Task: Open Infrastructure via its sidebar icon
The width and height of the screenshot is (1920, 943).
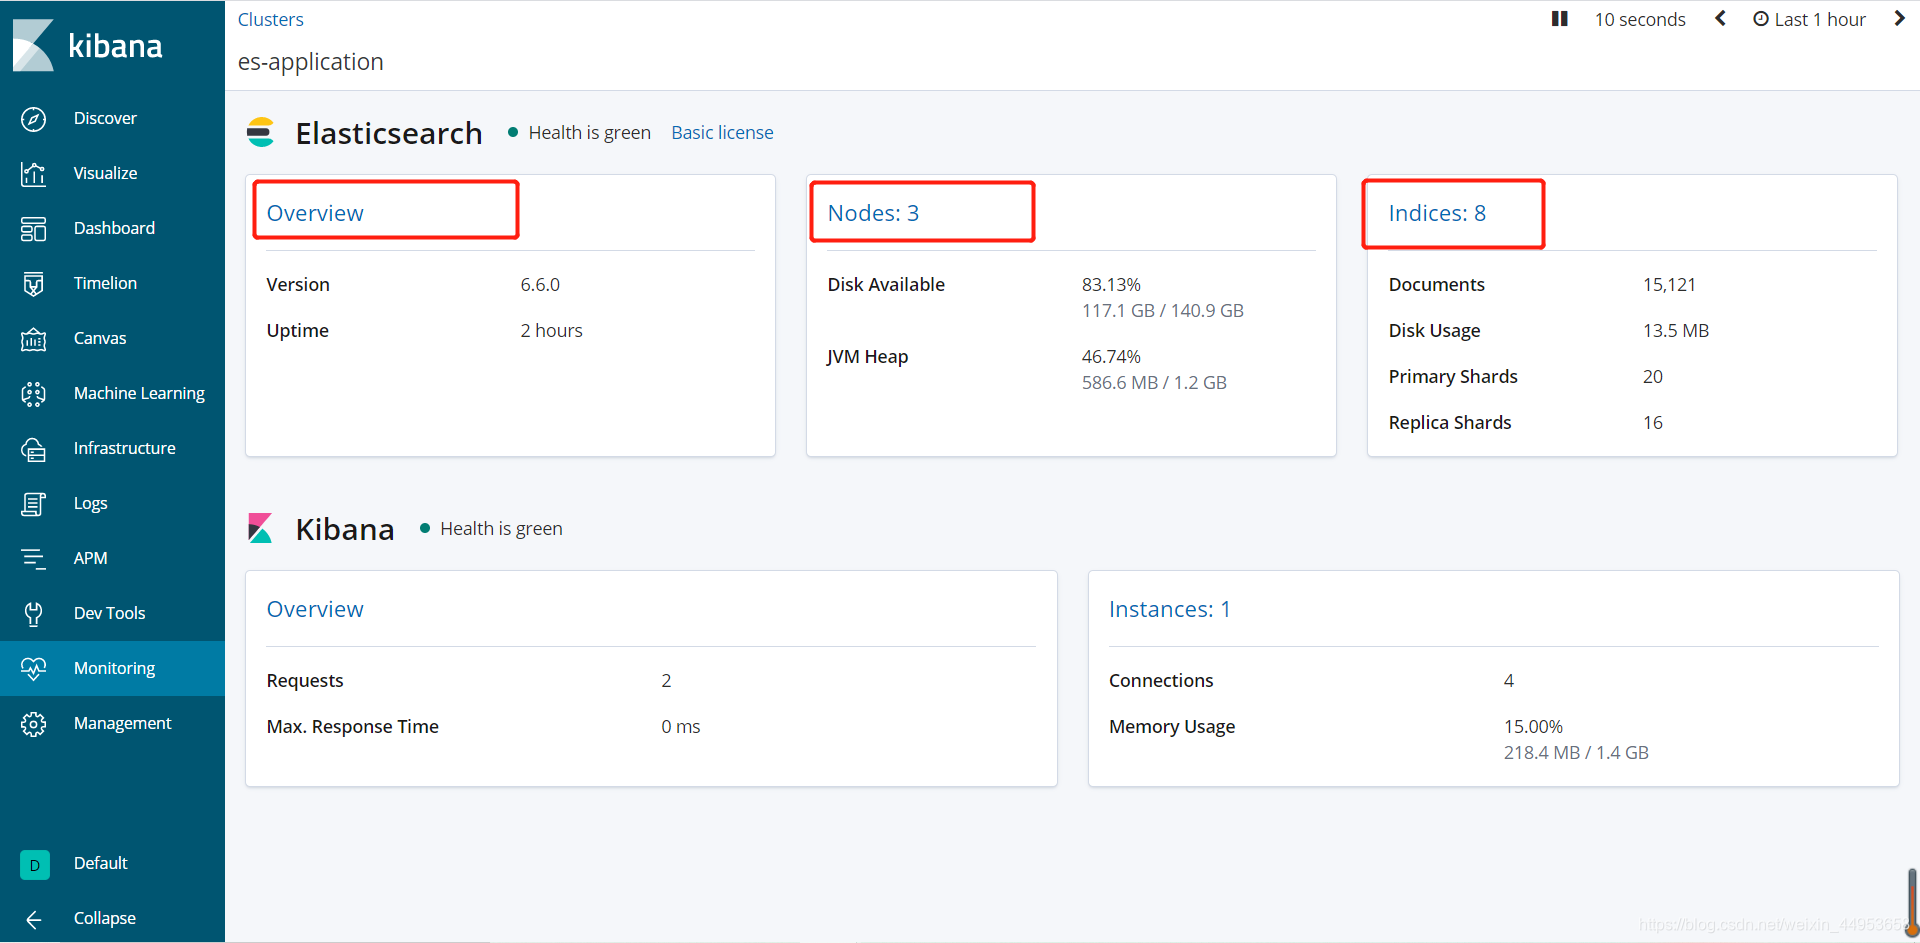Action: pyautogui.click(x=33, y=449)
